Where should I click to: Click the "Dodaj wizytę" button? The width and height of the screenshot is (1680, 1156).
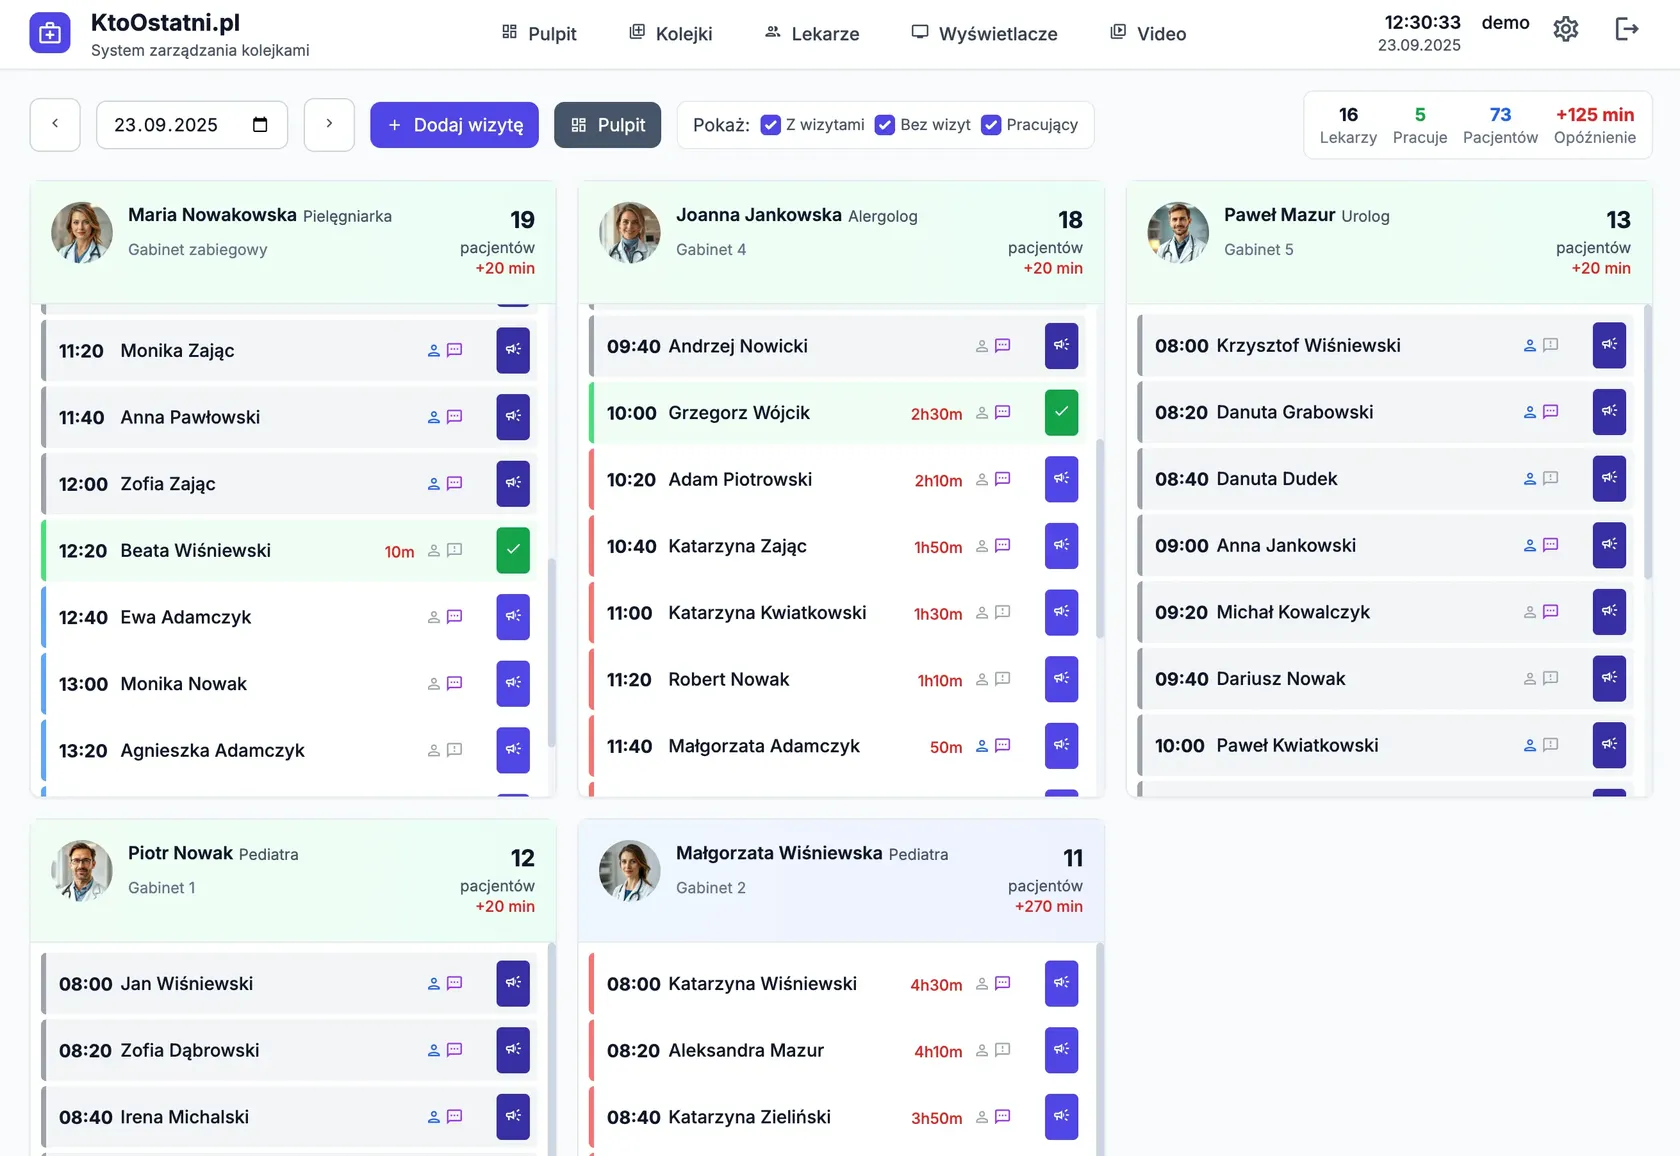(454, 125)
